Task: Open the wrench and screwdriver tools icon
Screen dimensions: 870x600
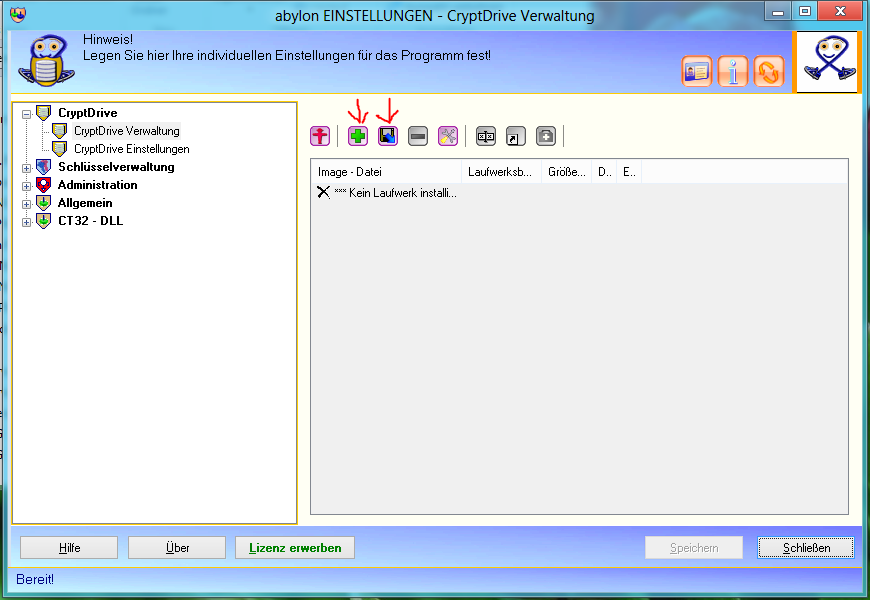Action: pos(448,136)
